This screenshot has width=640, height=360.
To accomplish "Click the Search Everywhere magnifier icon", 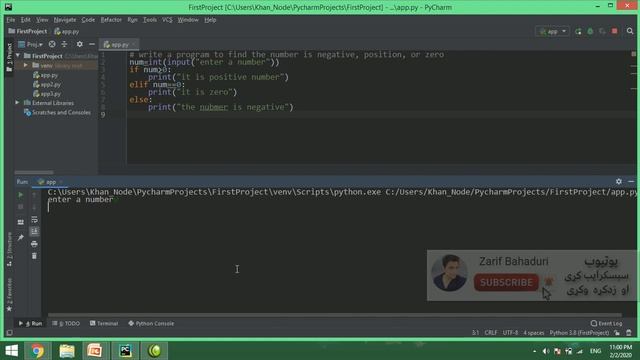I will point(630,31).
